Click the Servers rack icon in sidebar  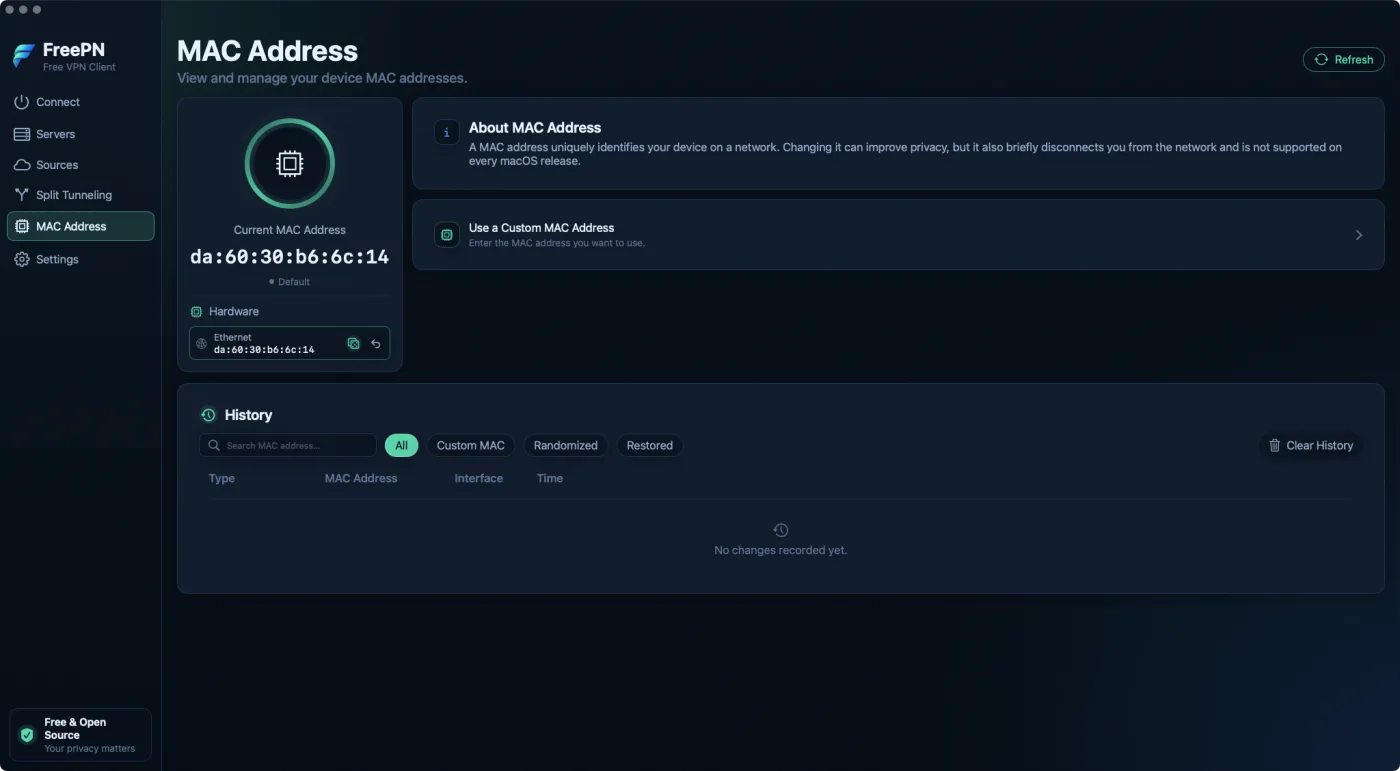[x=21, y=134]
